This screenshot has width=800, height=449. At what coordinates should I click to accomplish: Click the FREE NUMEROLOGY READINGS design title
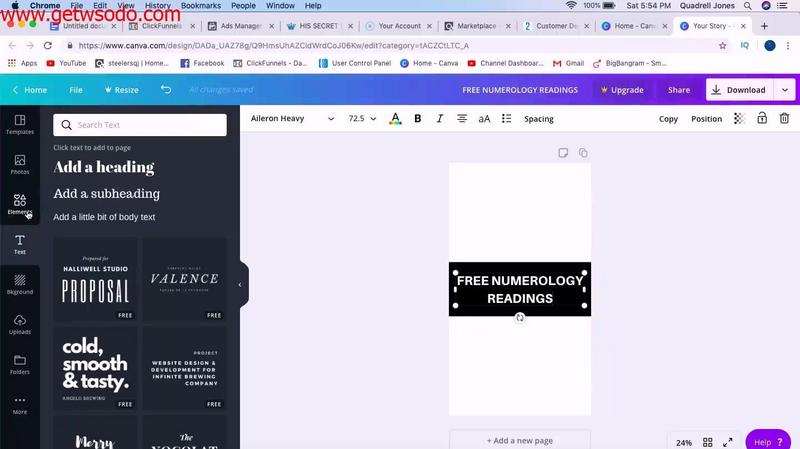[x=520, y=90]
